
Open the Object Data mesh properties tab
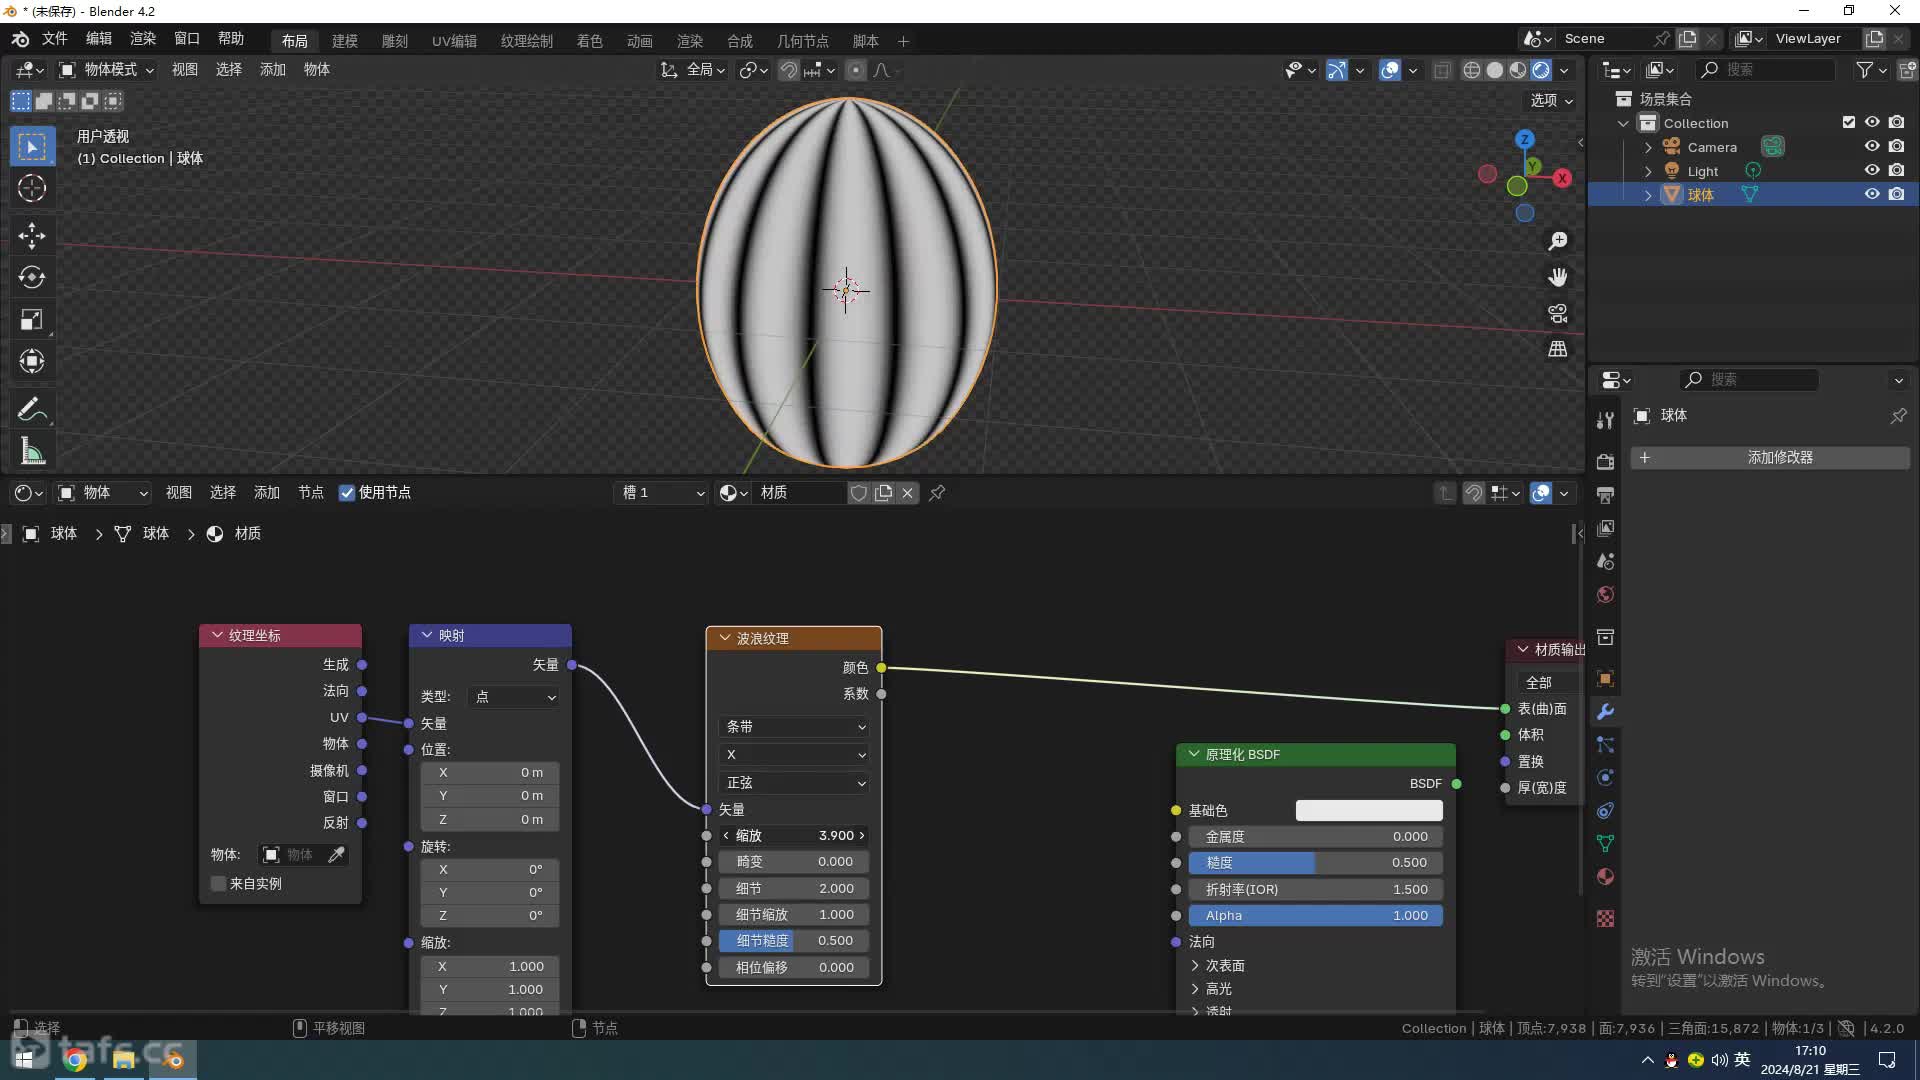(1605, 844)
